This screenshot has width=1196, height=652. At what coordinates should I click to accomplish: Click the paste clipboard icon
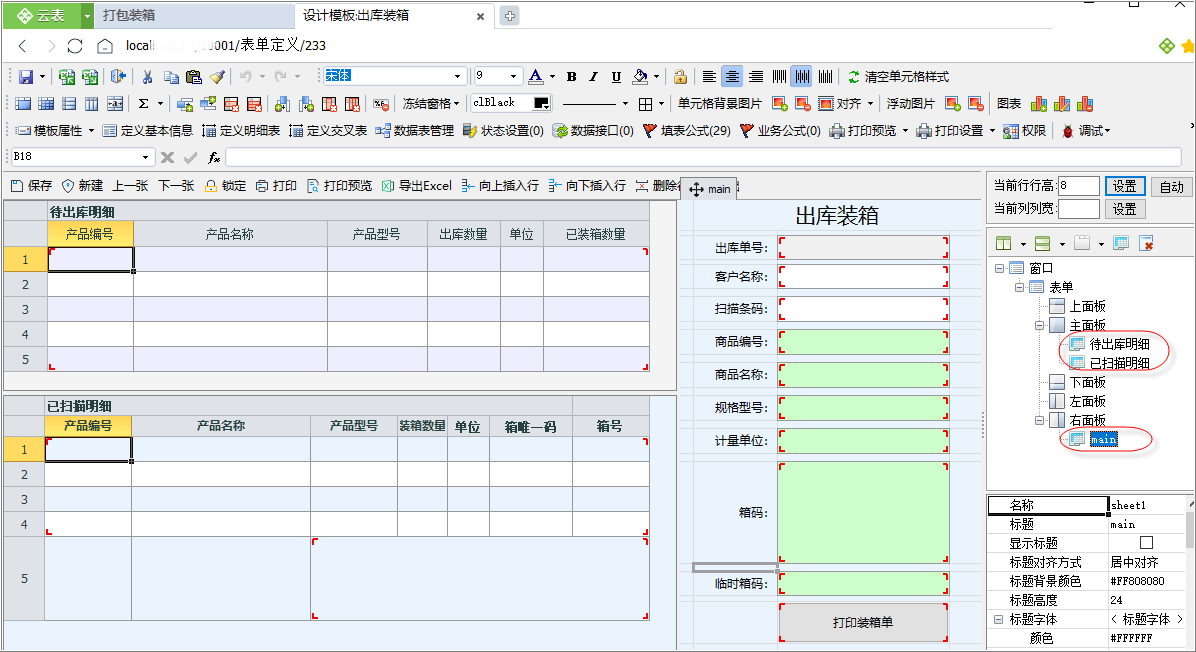pos(194,76)
